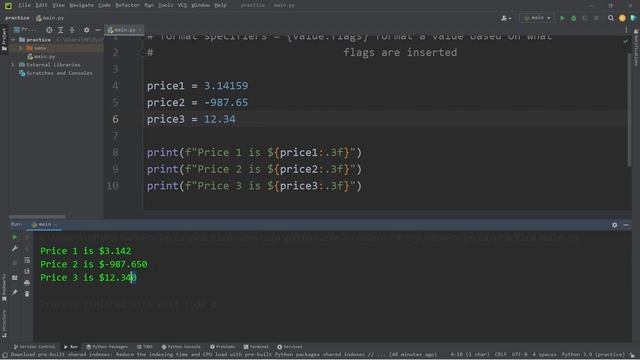Open run configuration wrench icon in Run panel
640x360 pixels.
point(15,249)
